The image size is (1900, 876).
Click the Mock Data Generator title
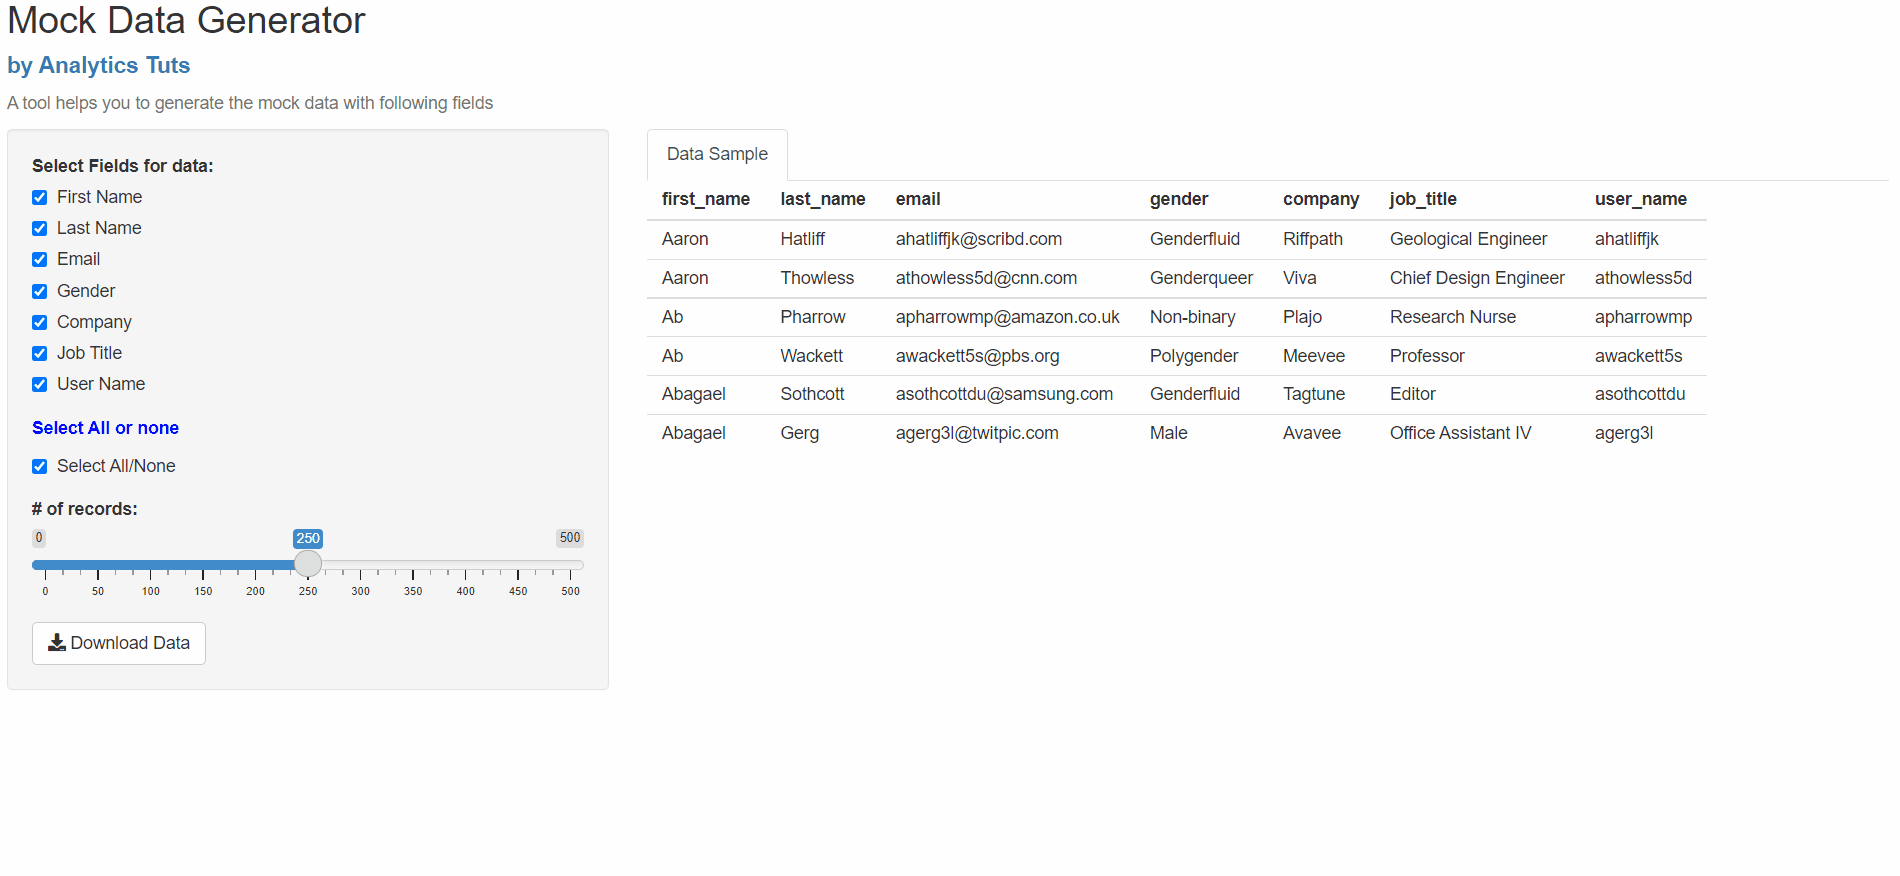(186, 20)
